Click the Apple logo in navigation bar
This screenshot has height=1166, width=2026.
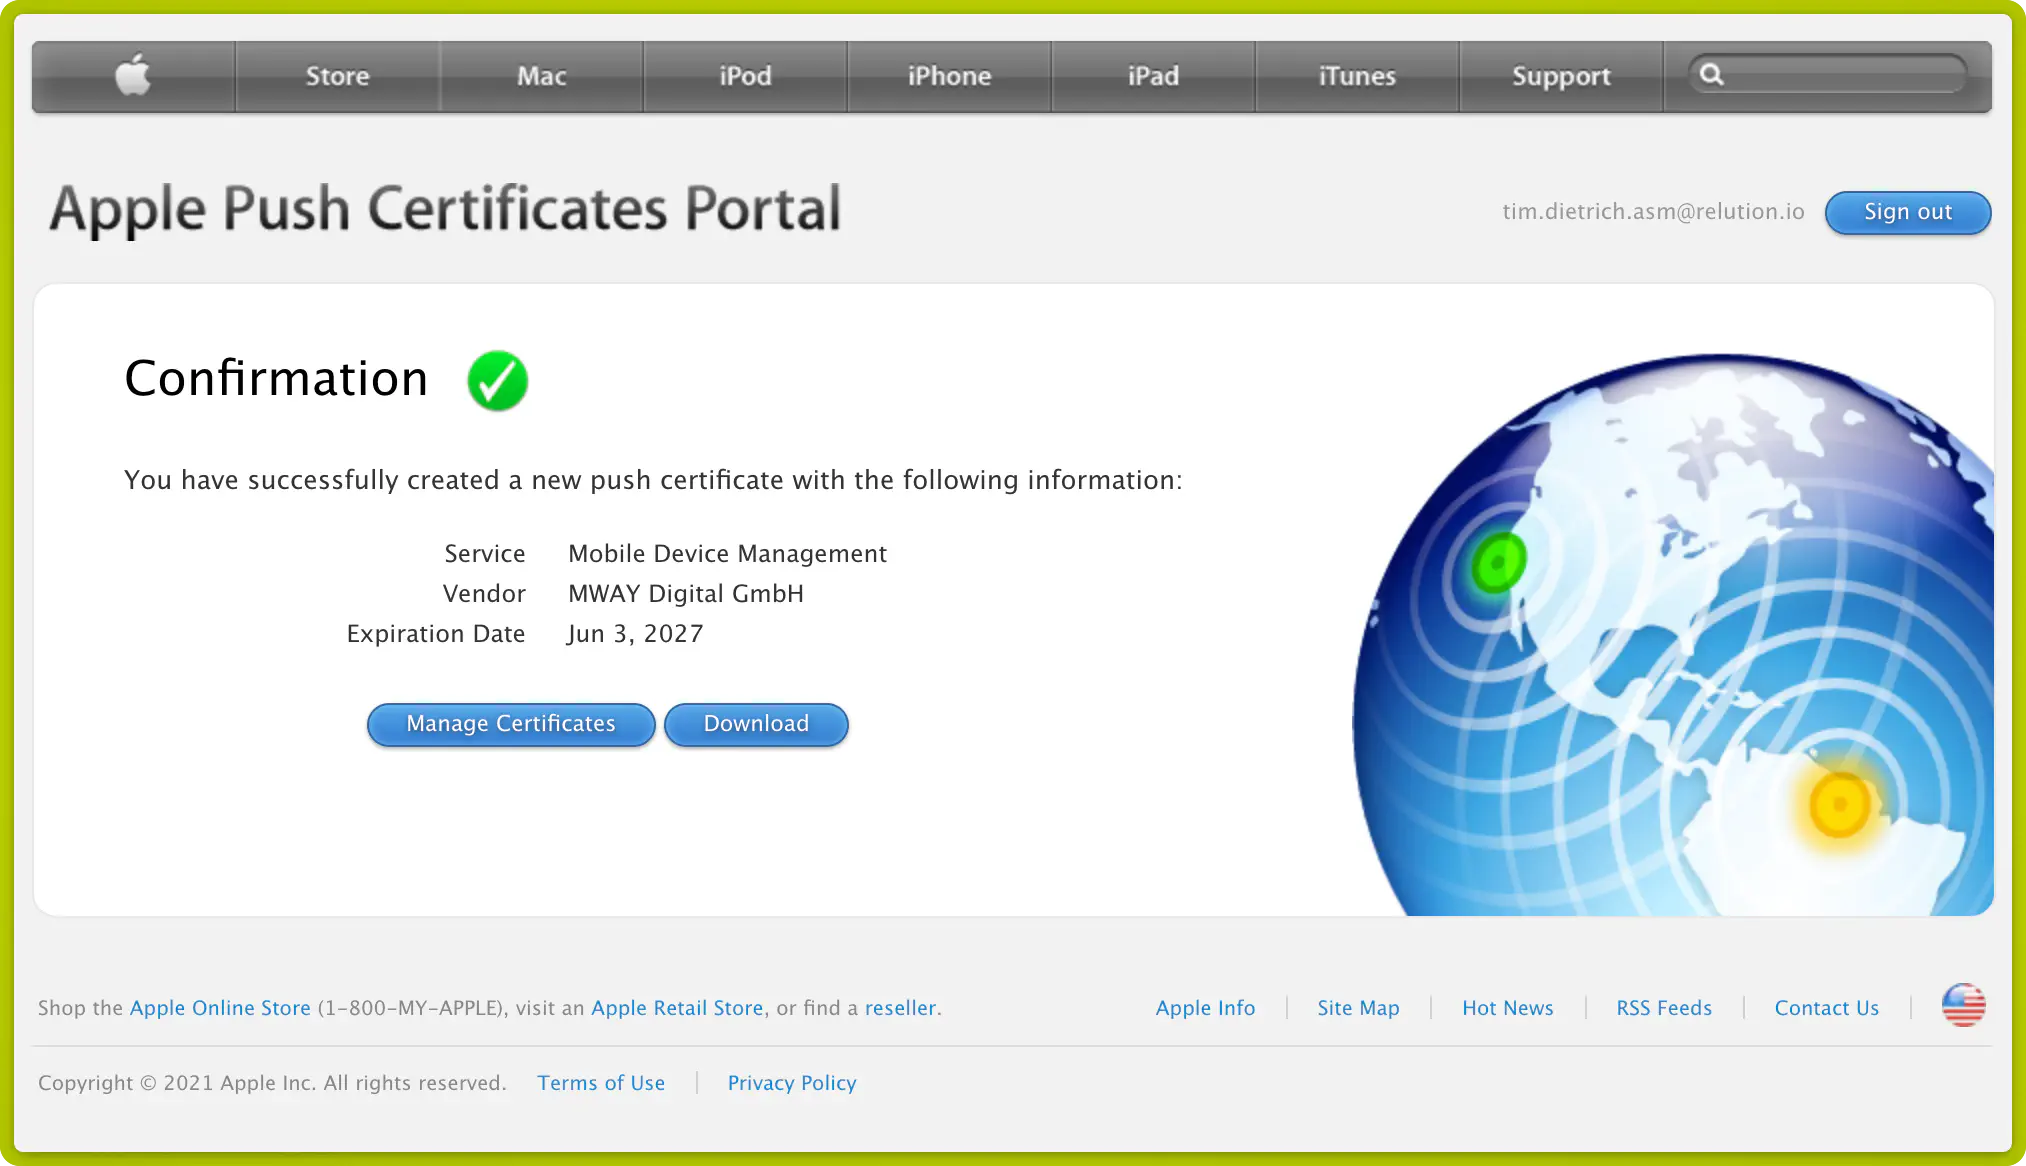133,75
